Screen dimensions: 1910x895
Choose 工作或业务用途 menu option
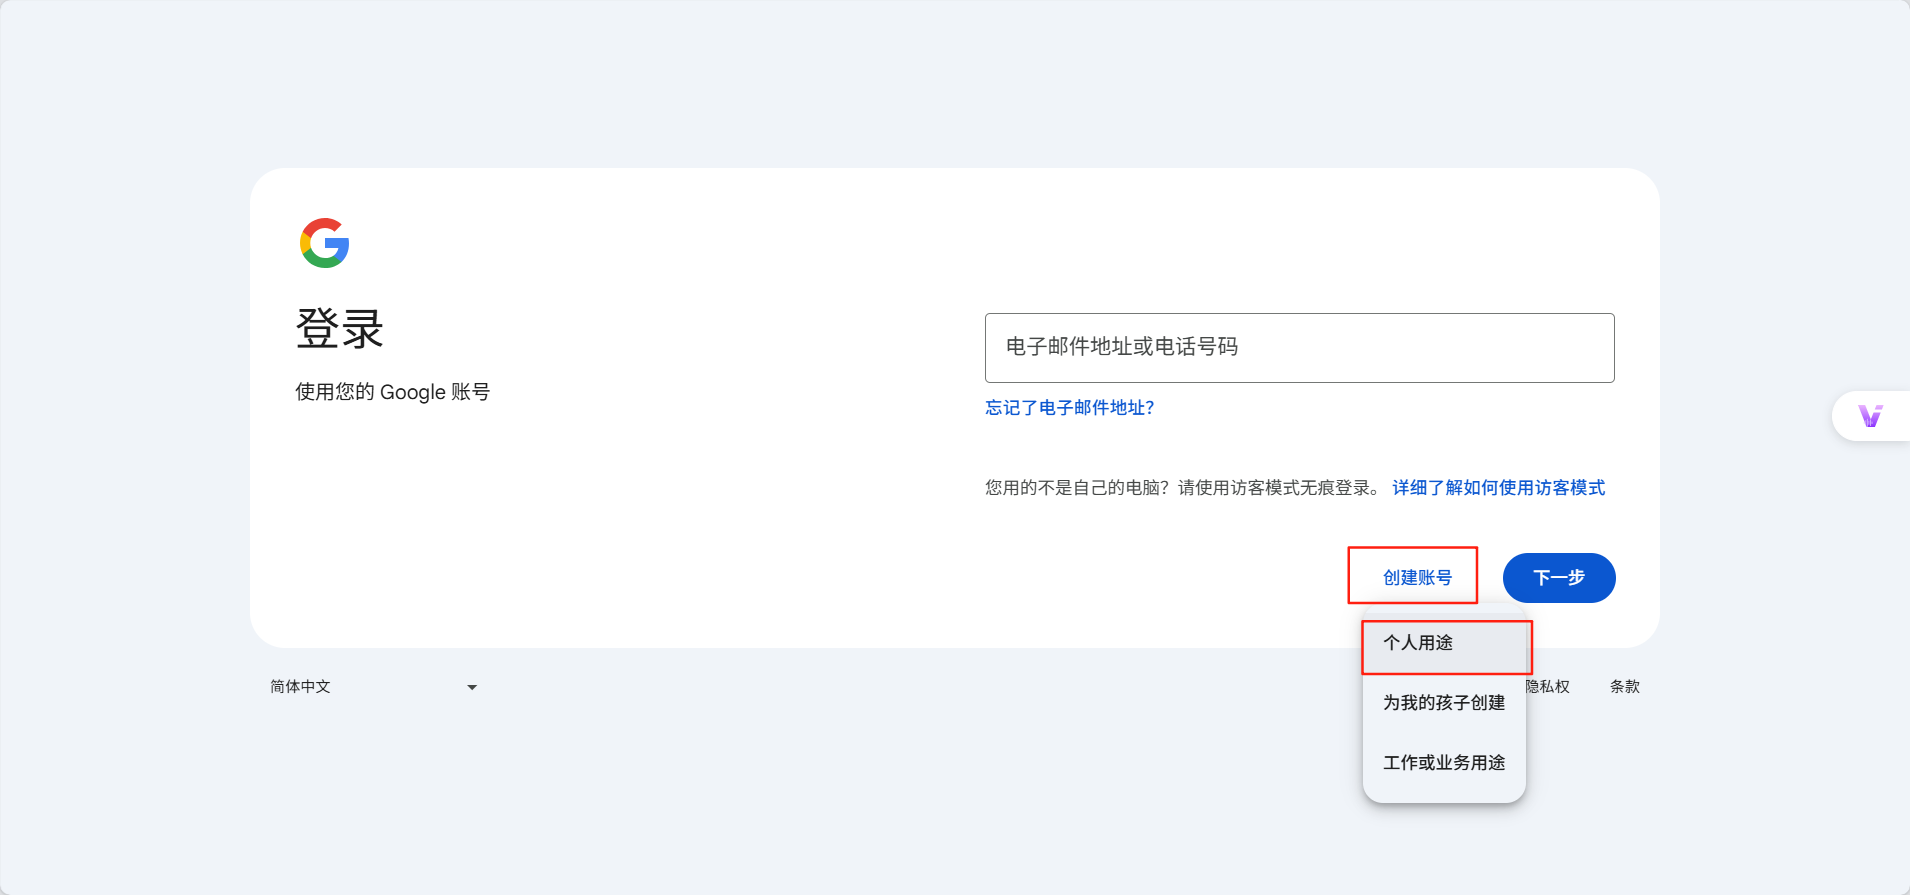pos(1444,763)
